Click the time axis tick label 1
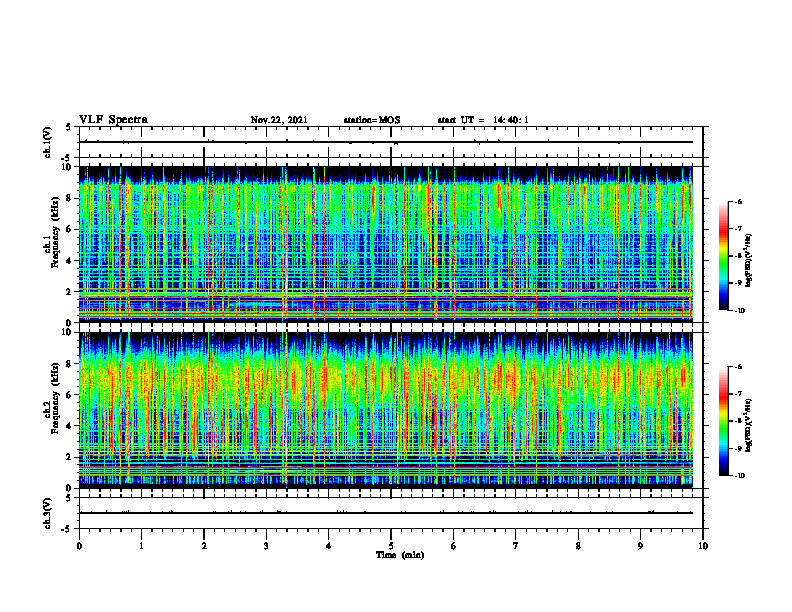Viewport: 792px width, 612px height. (142, 546)
